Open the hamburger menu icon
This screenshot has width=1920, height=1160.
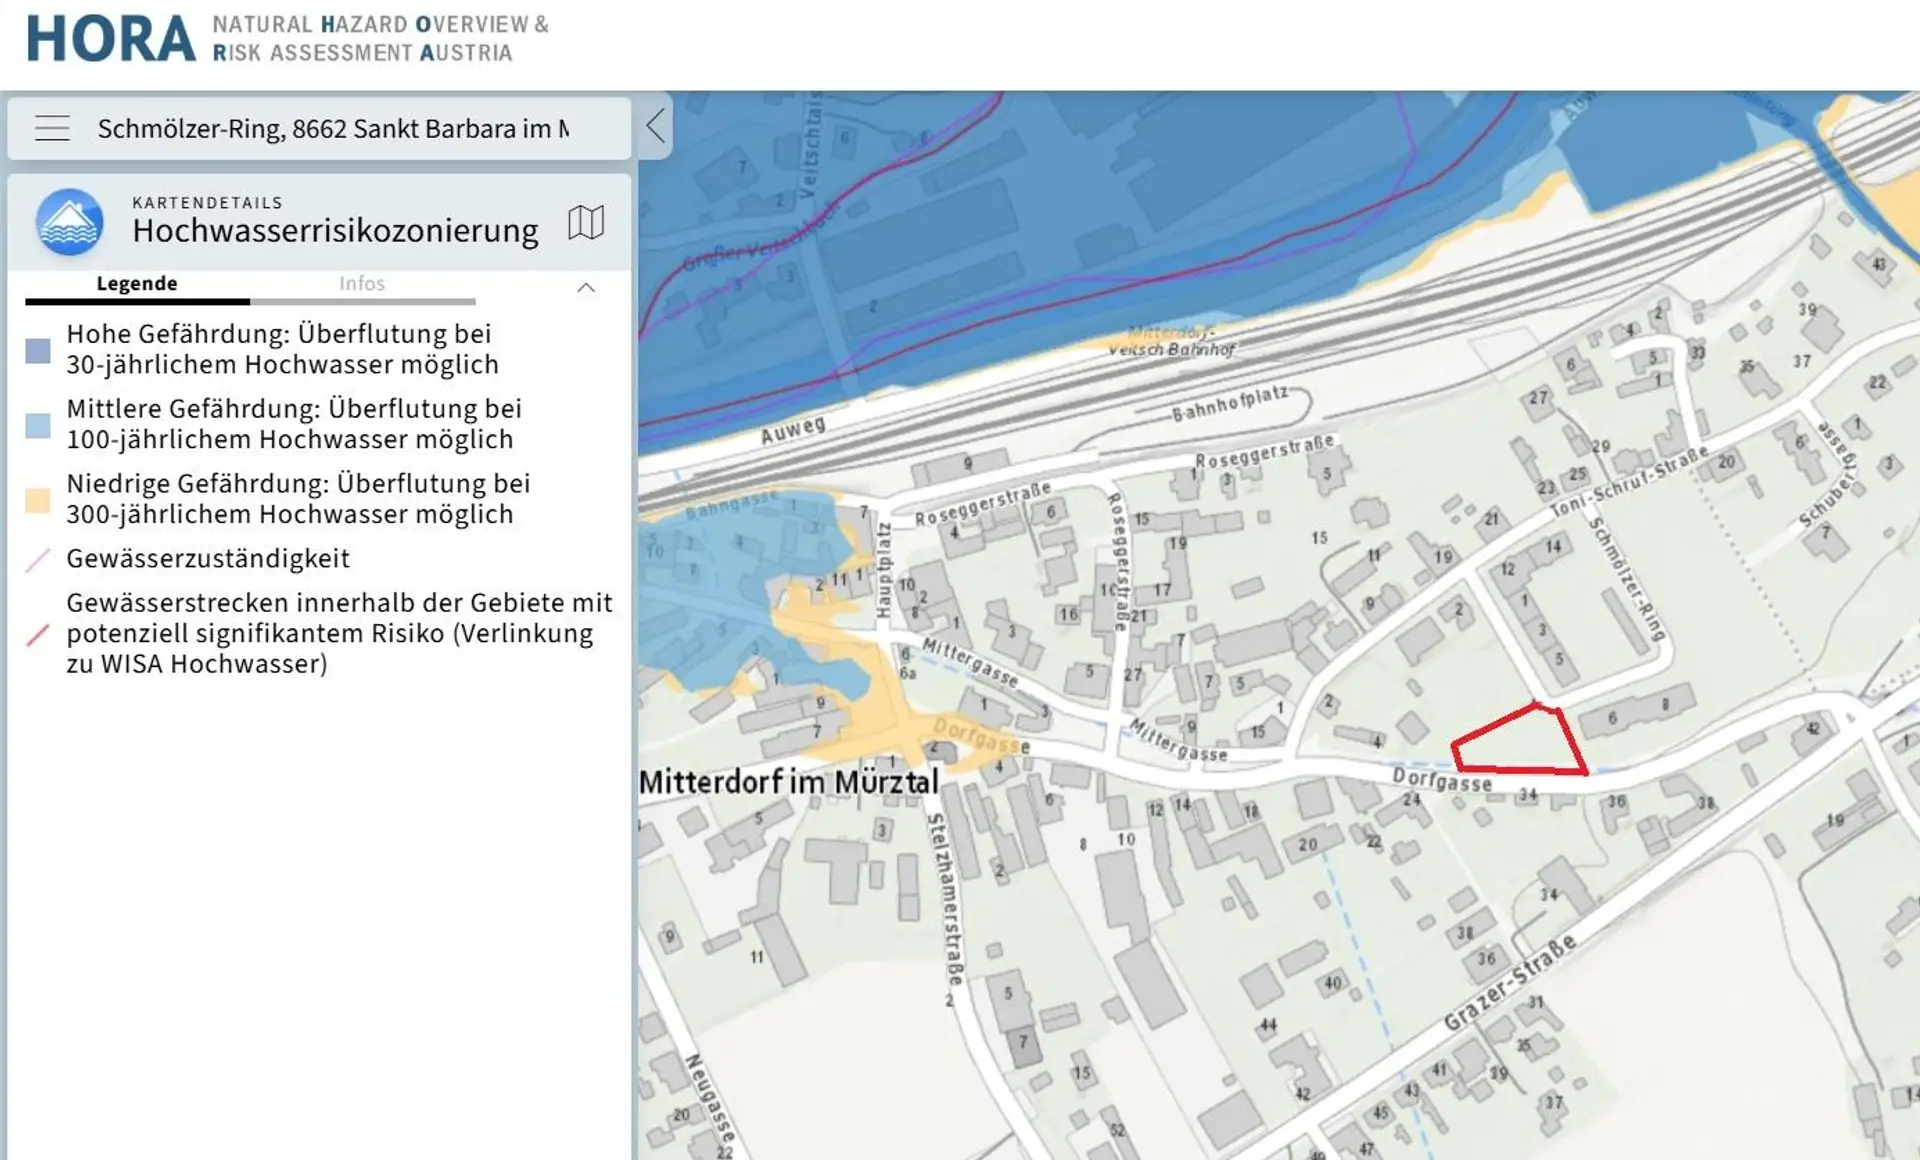click(52, 128)
